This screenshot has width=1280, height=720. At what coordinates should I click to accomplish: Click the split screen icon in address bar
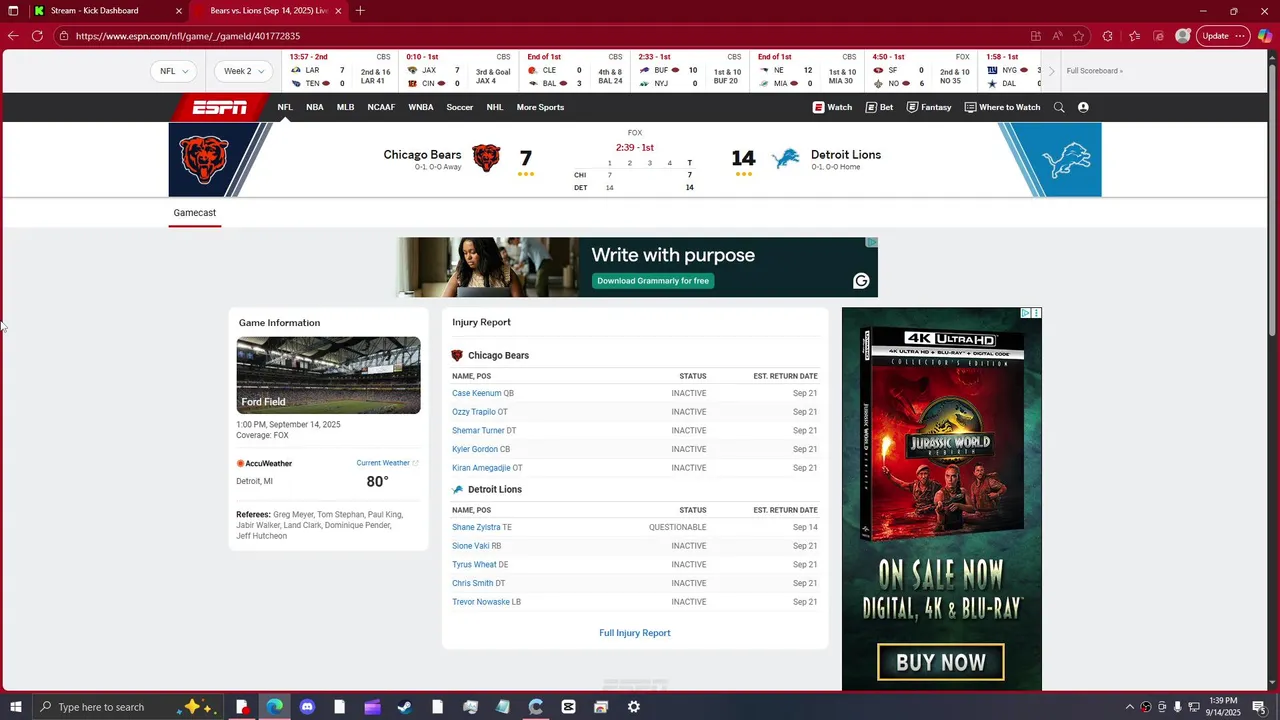[1036, 36]
